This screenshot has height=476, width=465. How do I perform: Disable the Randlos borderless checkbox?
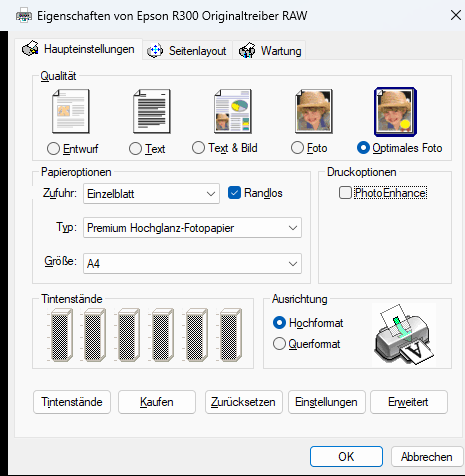[x=234, y=193]
